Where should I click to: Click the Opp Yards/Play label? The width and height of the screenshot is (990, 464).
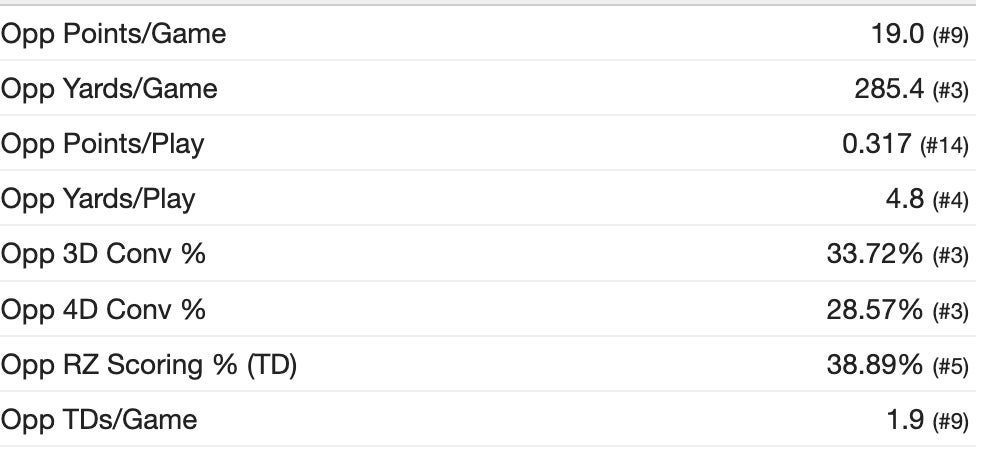coord(98,199)
